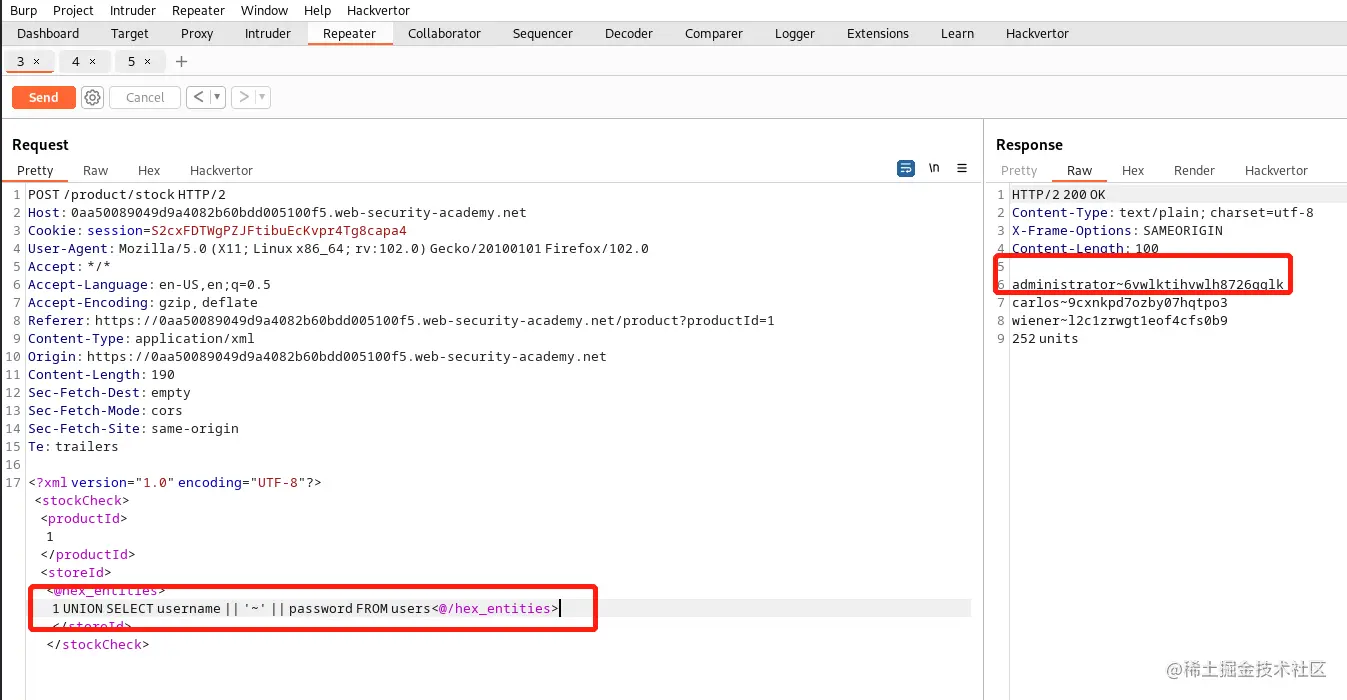The width and height of the screenshot is (1347, 700).
Task: Click the carlos credentials line in response
Action: (1119, 303)
